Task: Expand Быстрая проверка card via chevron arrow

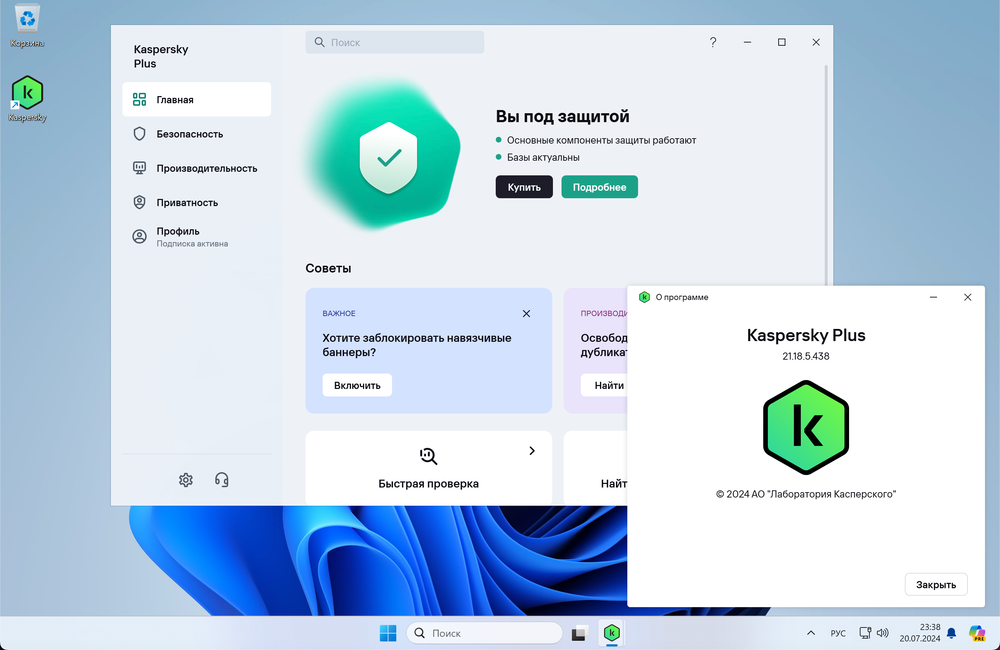Action: point(532,450)
